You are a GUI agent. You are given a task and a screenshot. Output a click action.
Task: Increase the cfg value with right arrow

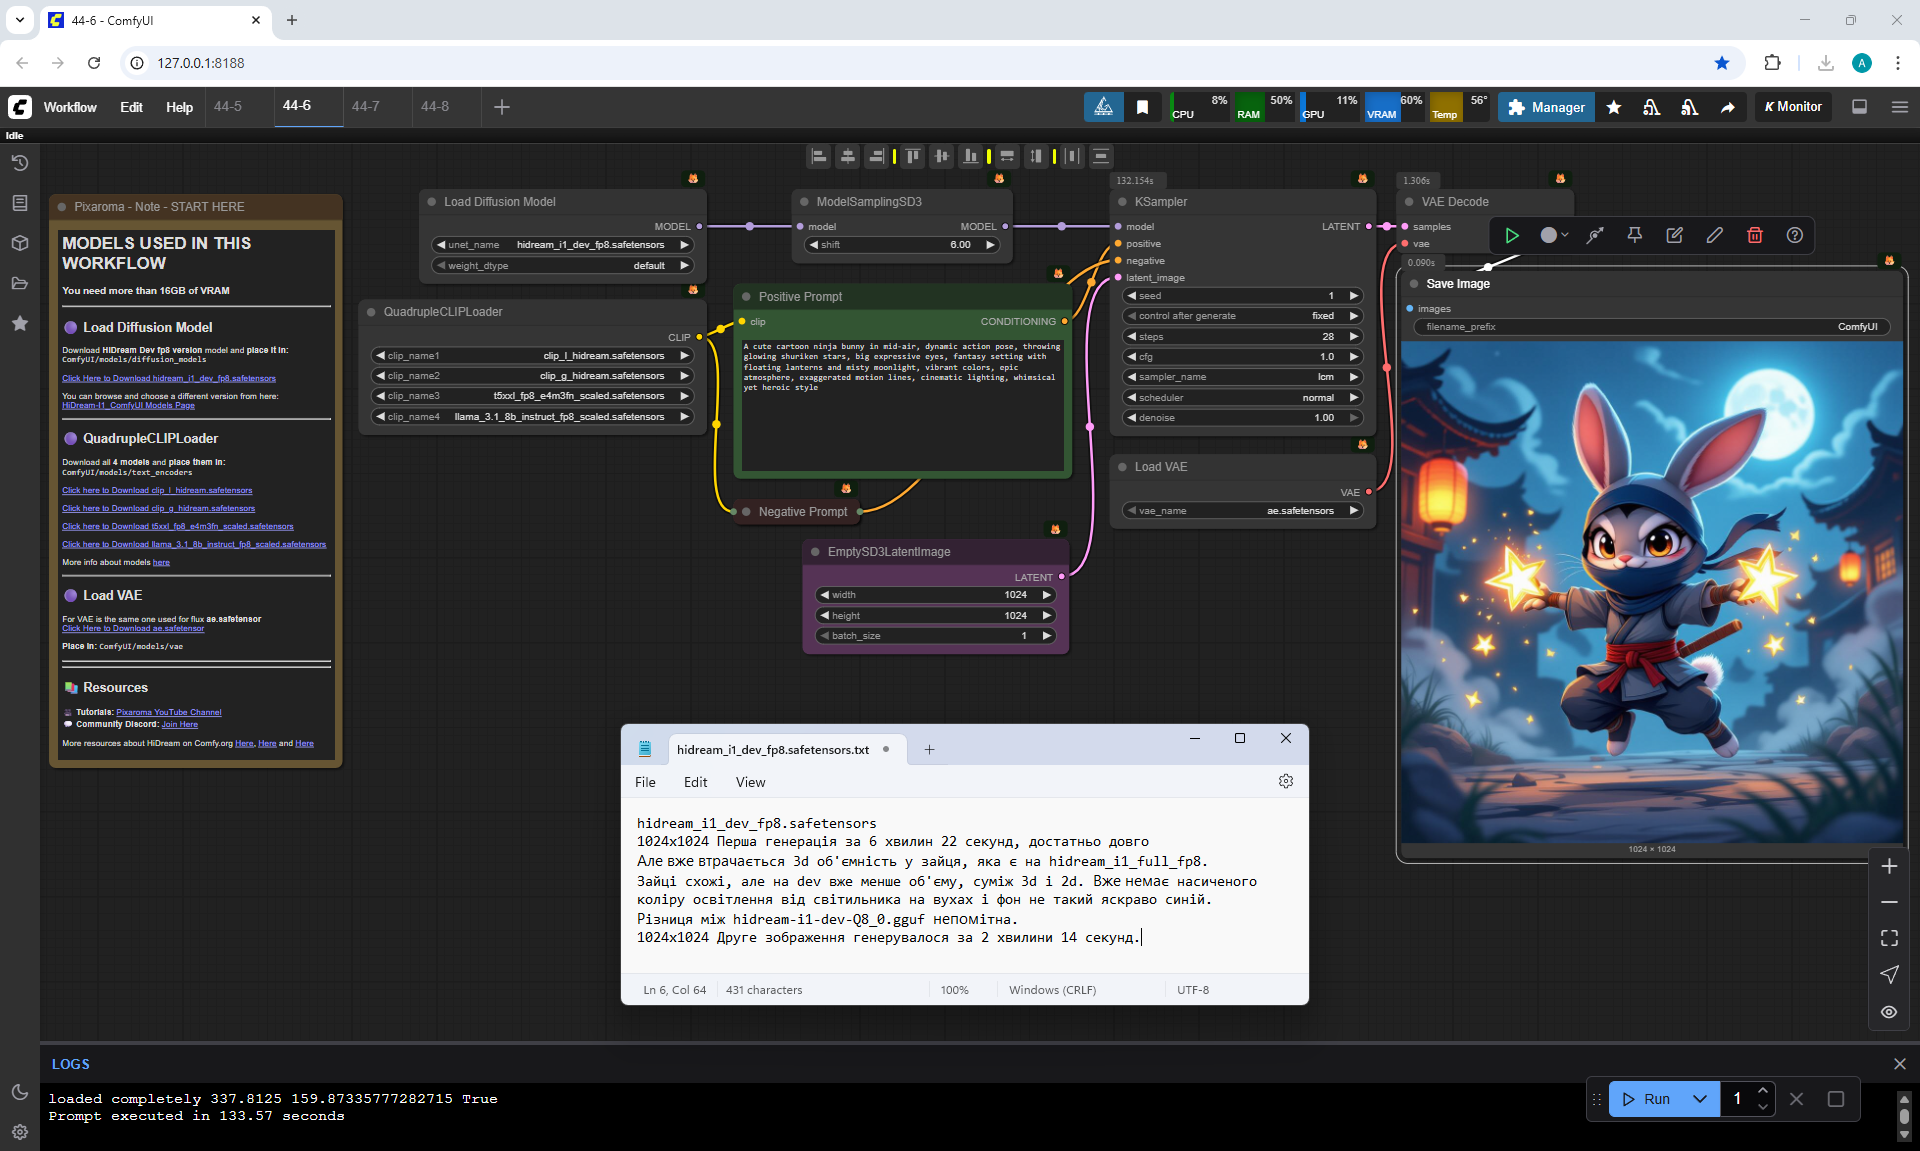click(1353, 357)
